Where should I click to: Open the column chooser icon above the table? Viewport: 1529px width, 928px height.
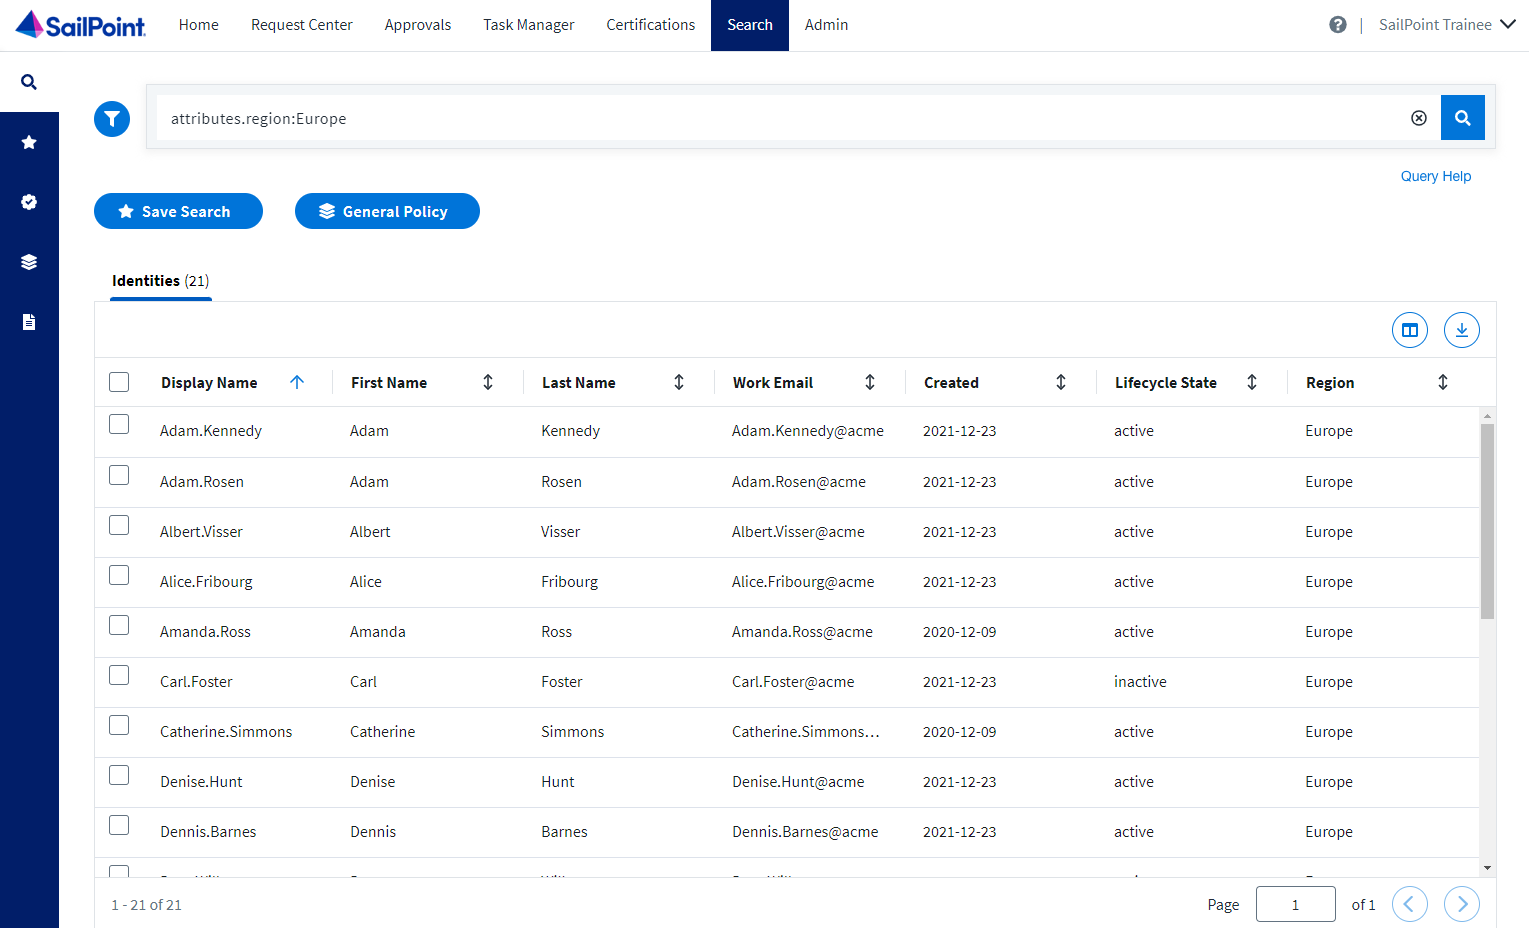(1410, 329)
